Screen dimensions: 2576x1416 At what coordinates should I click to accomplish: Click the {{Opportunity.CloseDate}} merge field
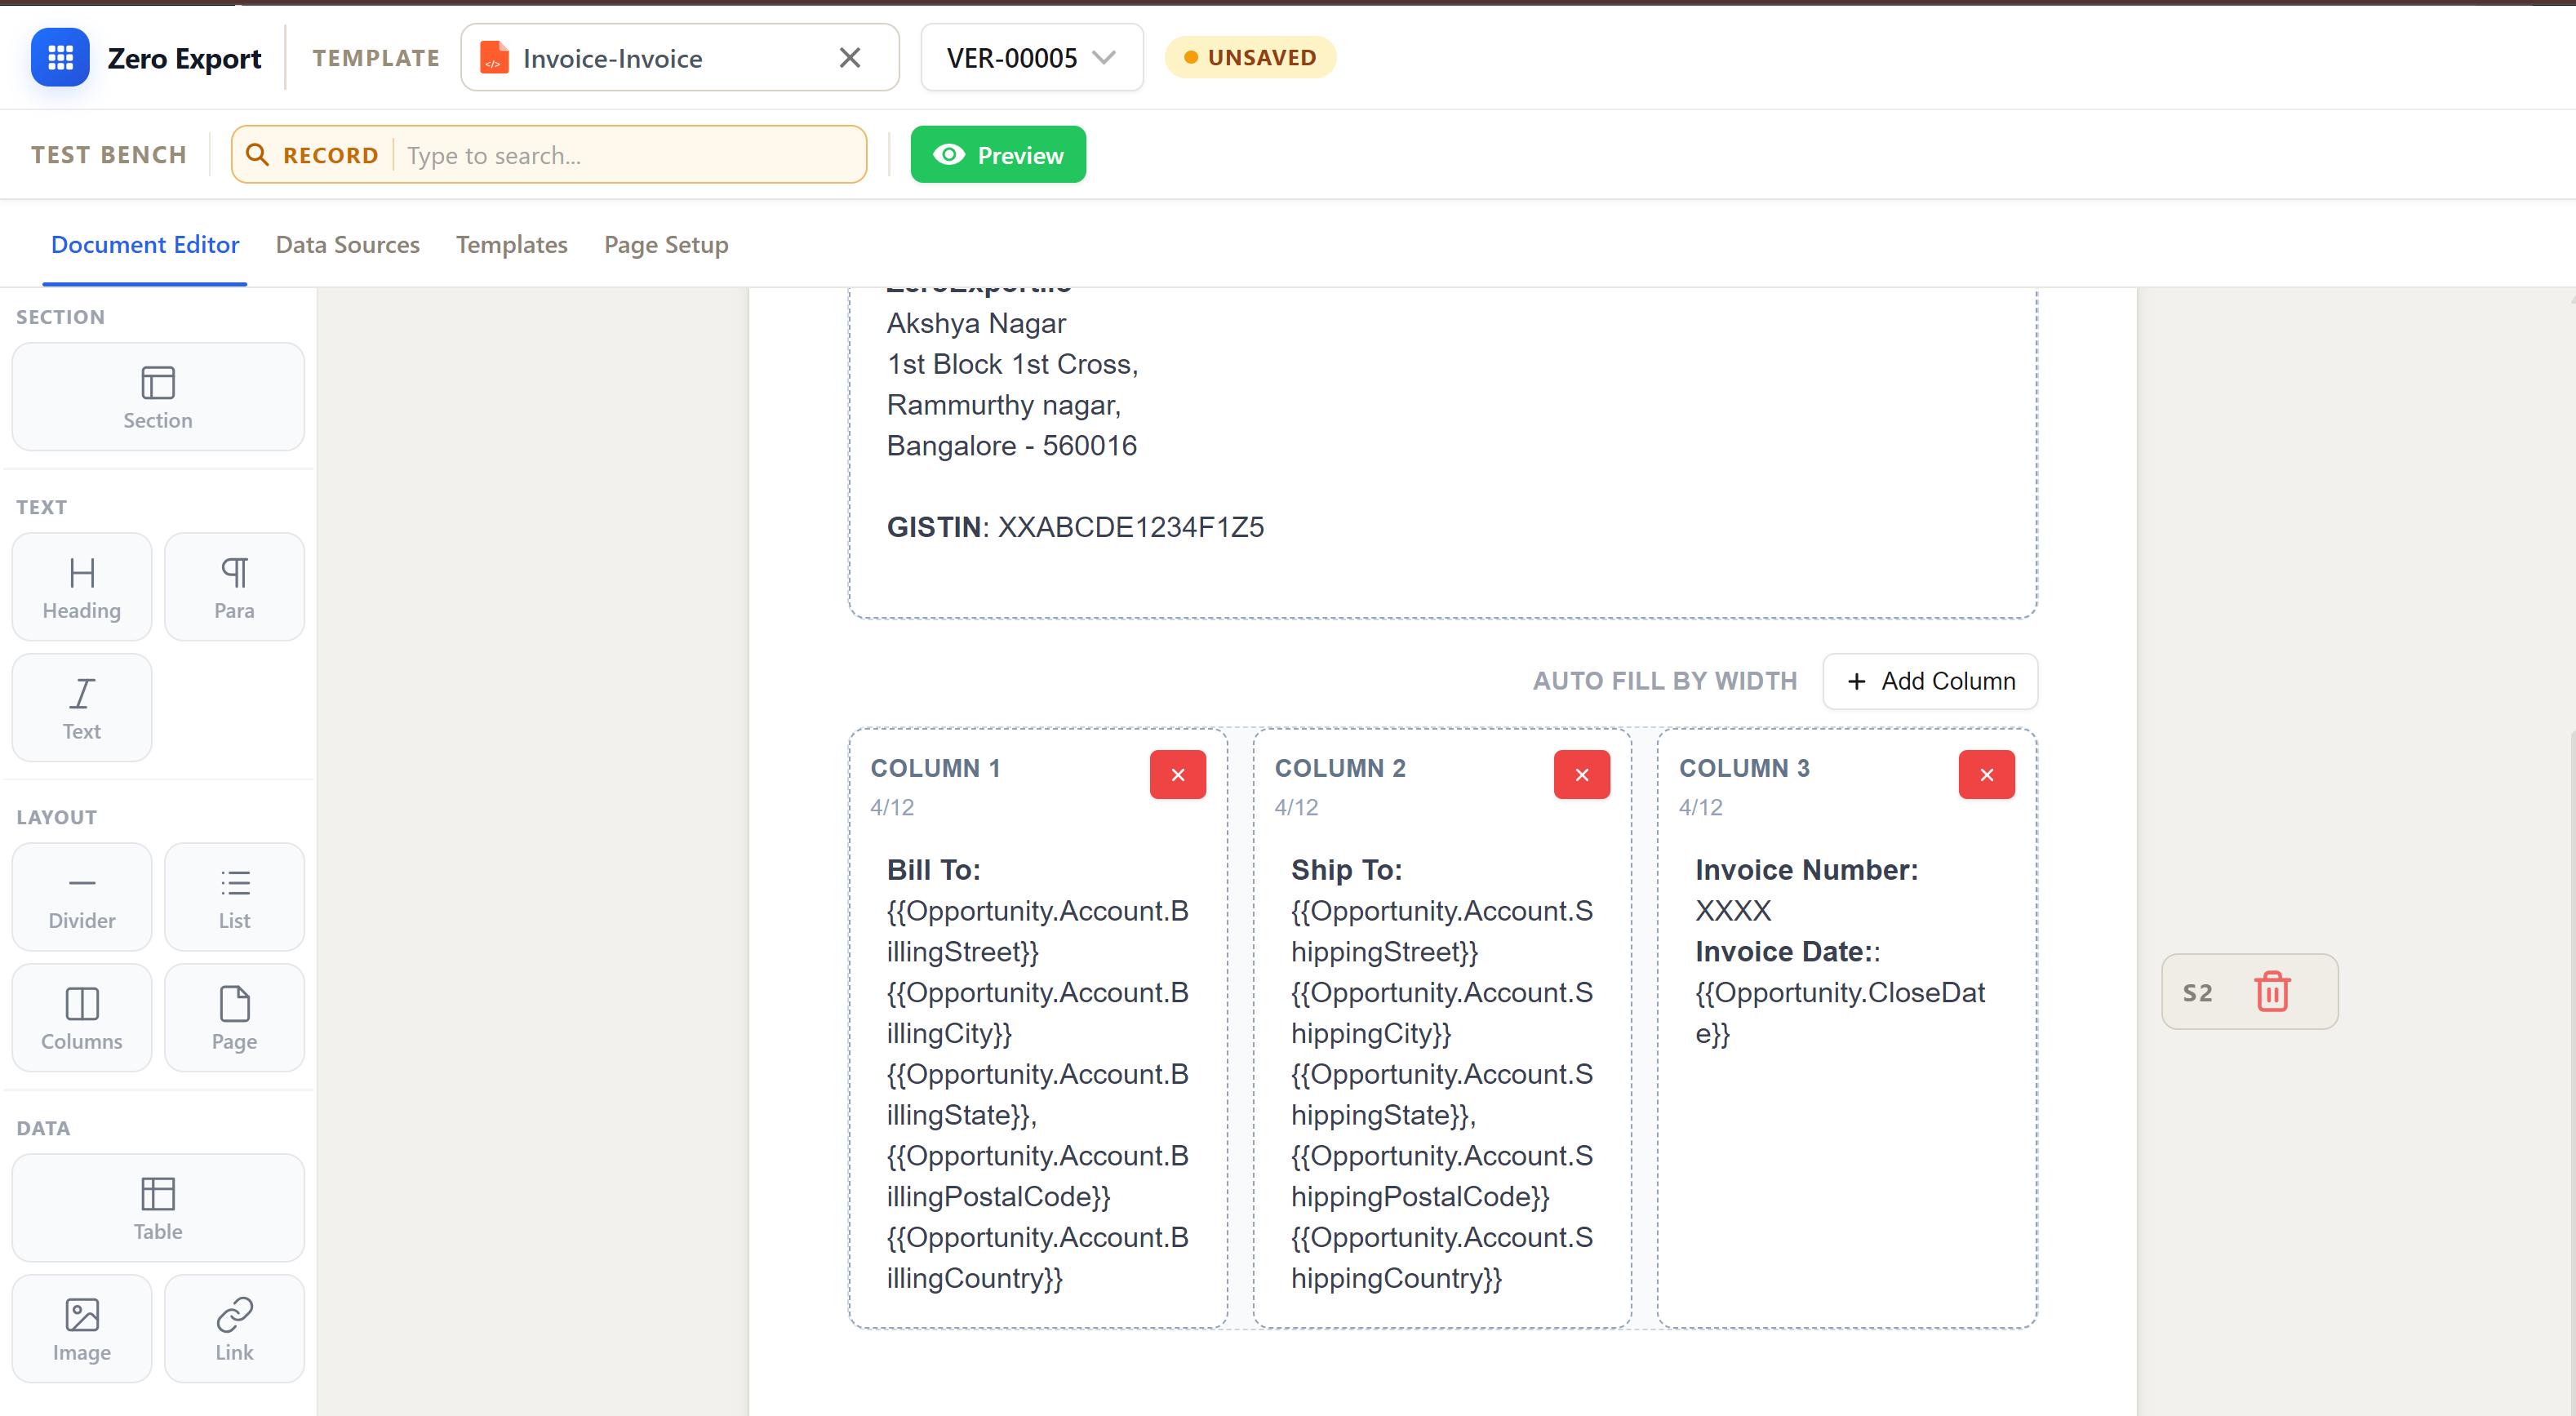click(1840, 1013)
